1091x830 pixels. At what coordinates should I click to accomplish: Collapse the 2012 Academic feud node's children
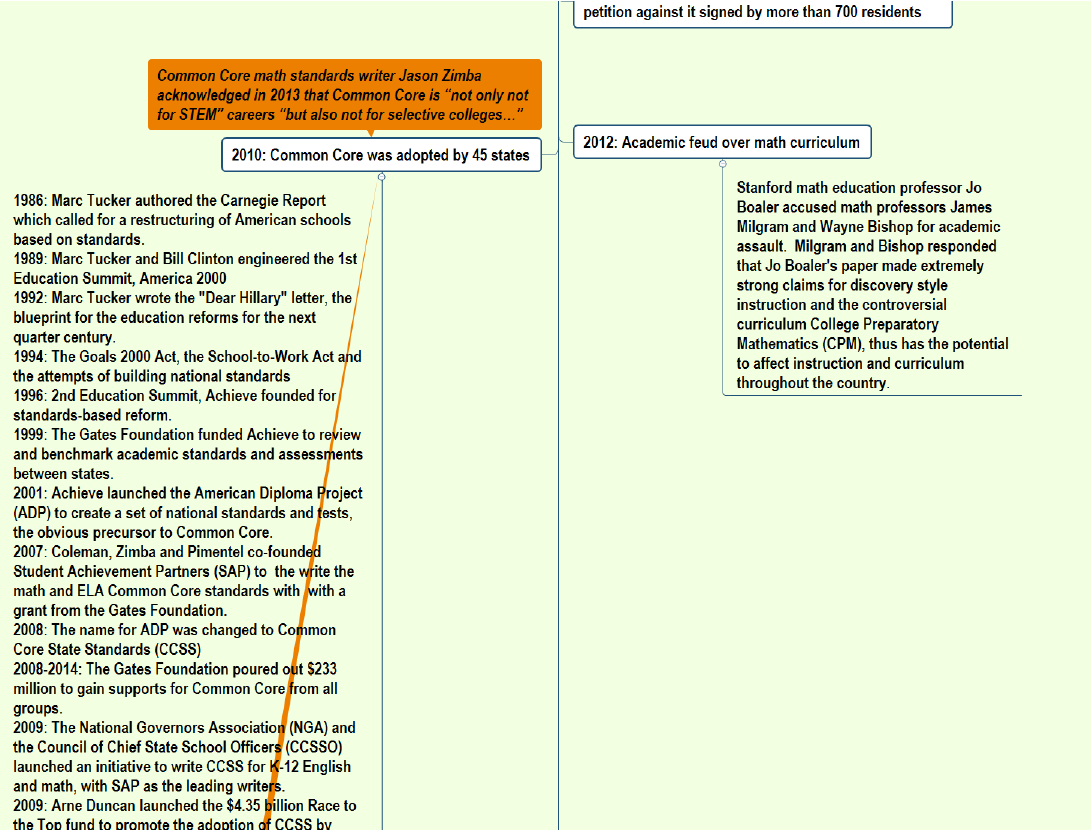(722, 163)
